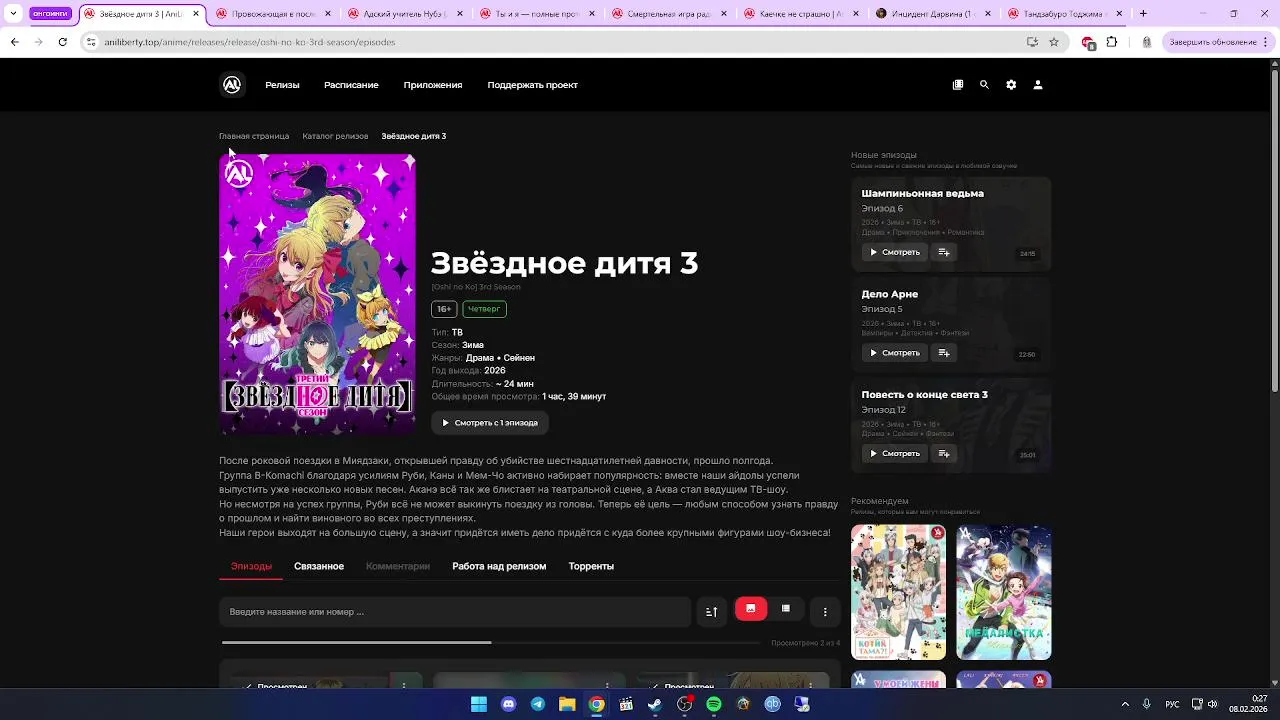Open Расписание in the top navigation
1280x720 pixels.
click(351, 85)
